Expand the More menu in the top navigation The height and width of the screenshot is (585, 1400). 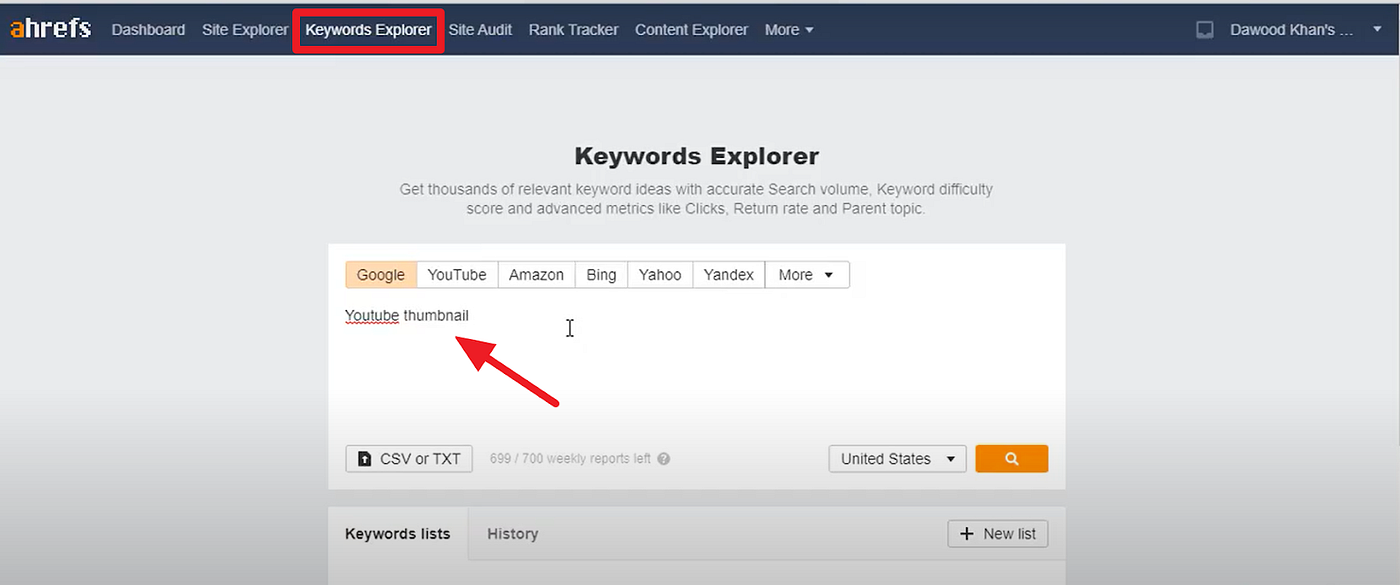coord(789,30)
